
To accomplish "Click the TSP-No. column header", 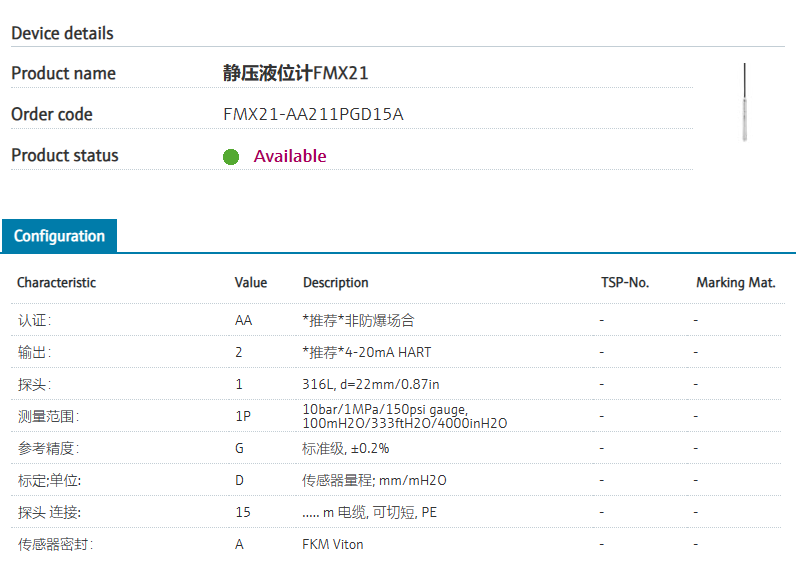I will point(625,282).
